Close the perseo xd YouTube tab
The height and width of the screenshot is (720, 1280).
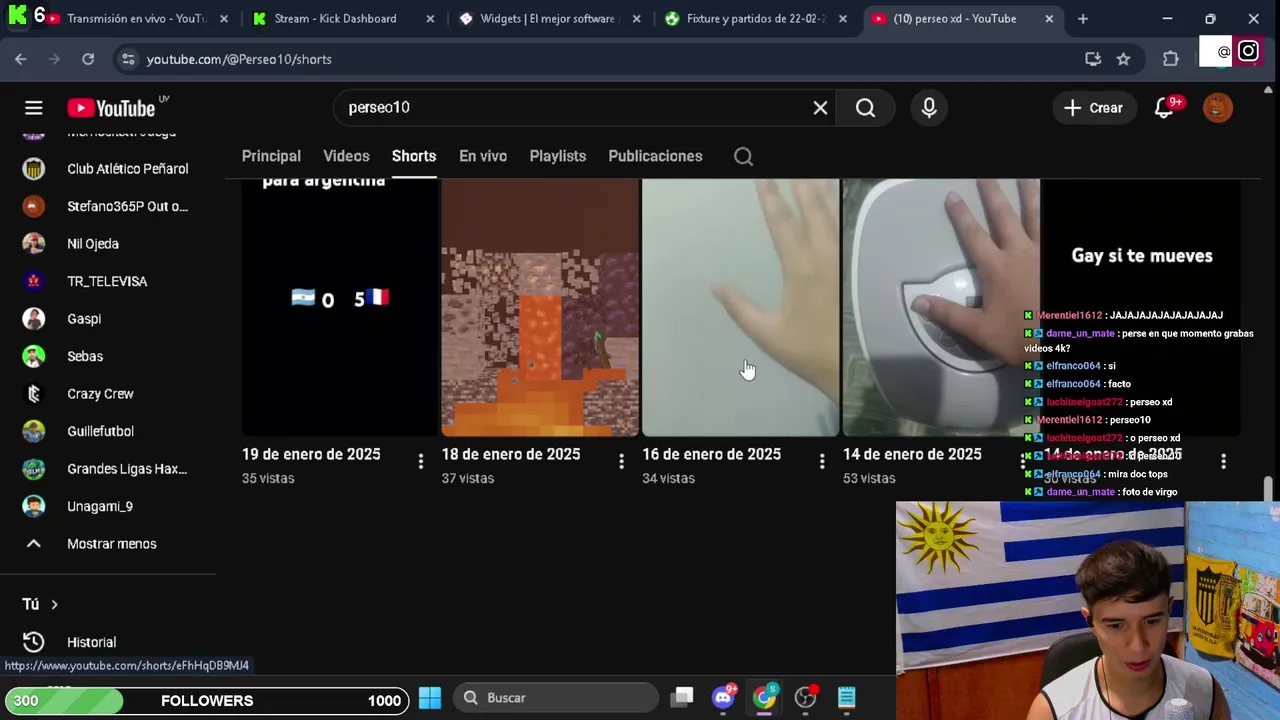(x=1049, y=19)
